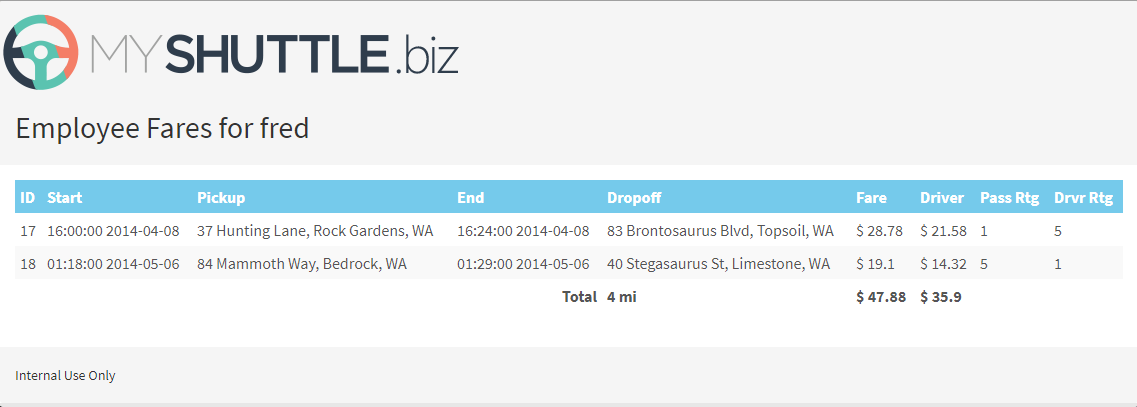Click the MYSHUTTLE.biz logo text
The height and width of the screenshot is (407, 1137).
point(275,54)
